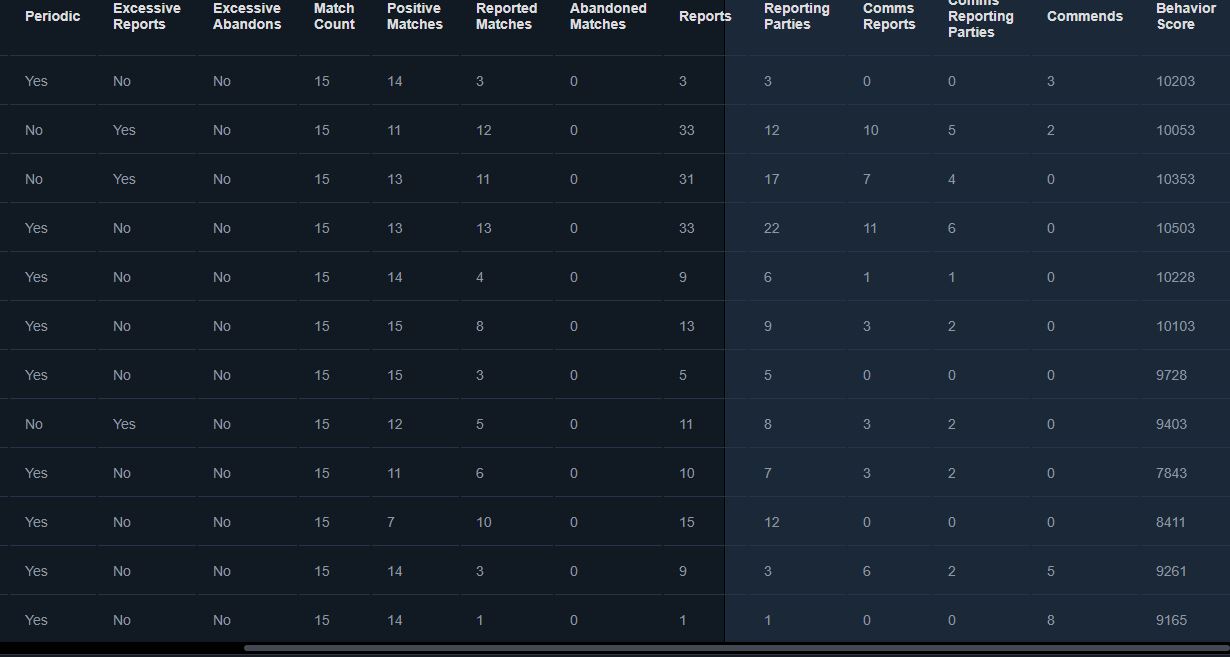Click Match Count 15 in 10203 row

(322, 81)
